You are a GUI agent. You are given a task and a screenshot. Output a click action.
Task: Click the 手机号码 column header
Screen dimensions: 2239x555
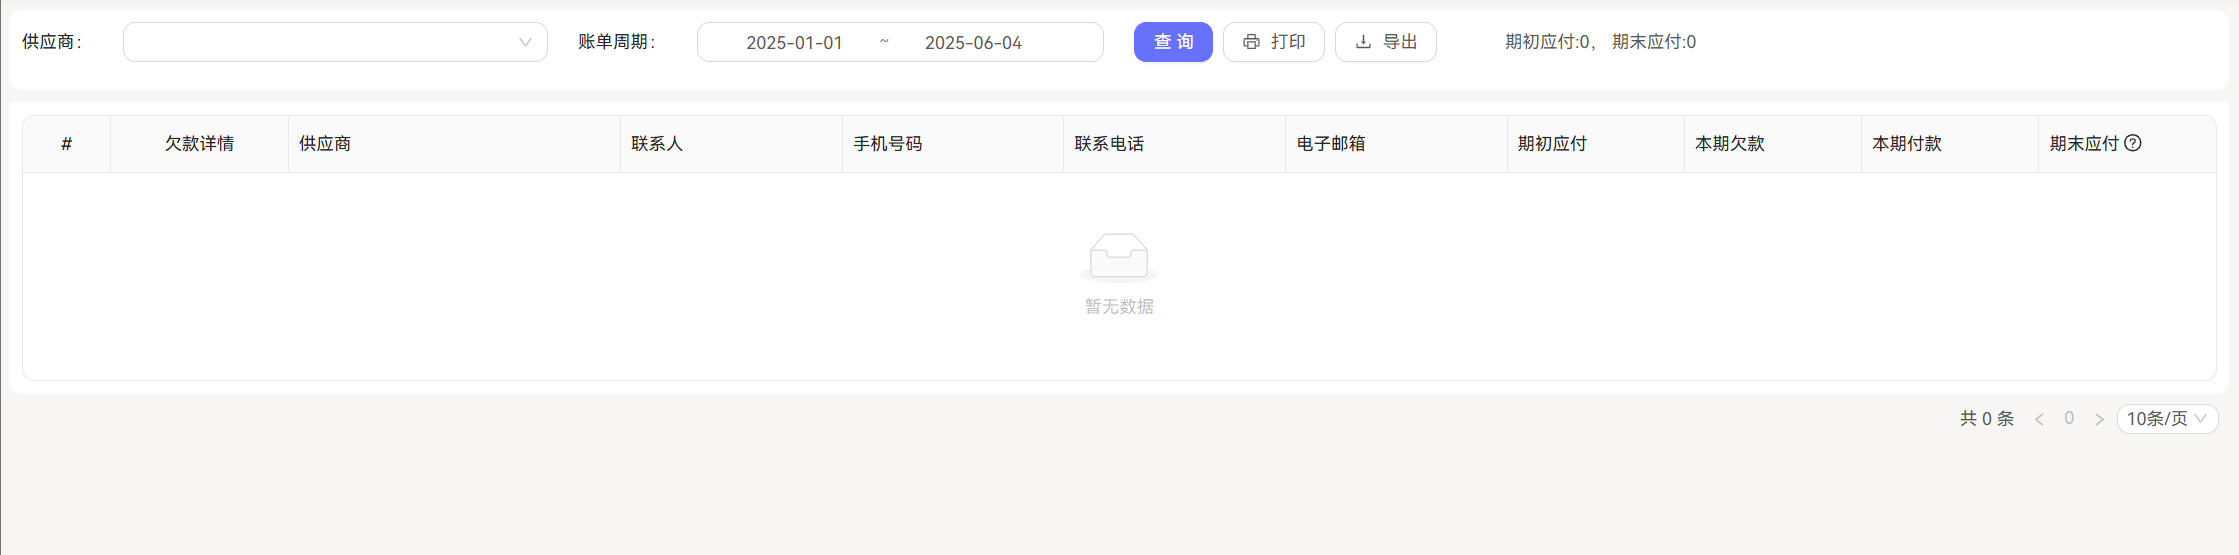click(953, 144)
